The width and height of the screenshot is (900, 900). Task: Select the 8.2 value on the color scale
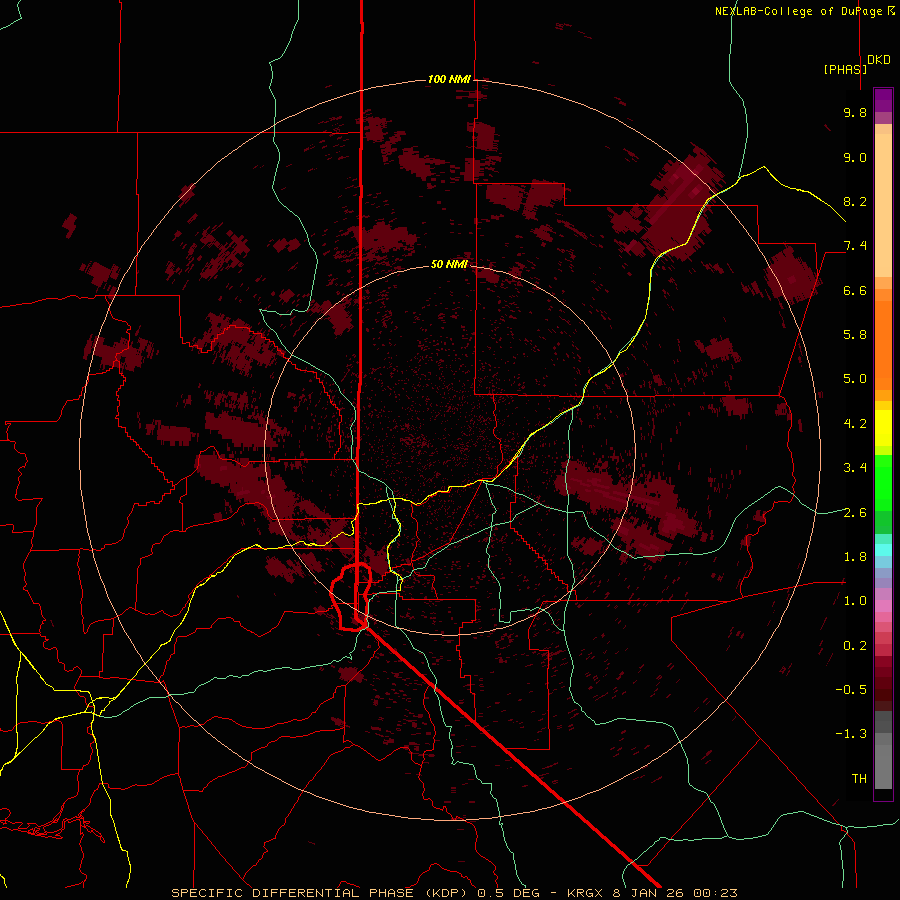(855, 201)
